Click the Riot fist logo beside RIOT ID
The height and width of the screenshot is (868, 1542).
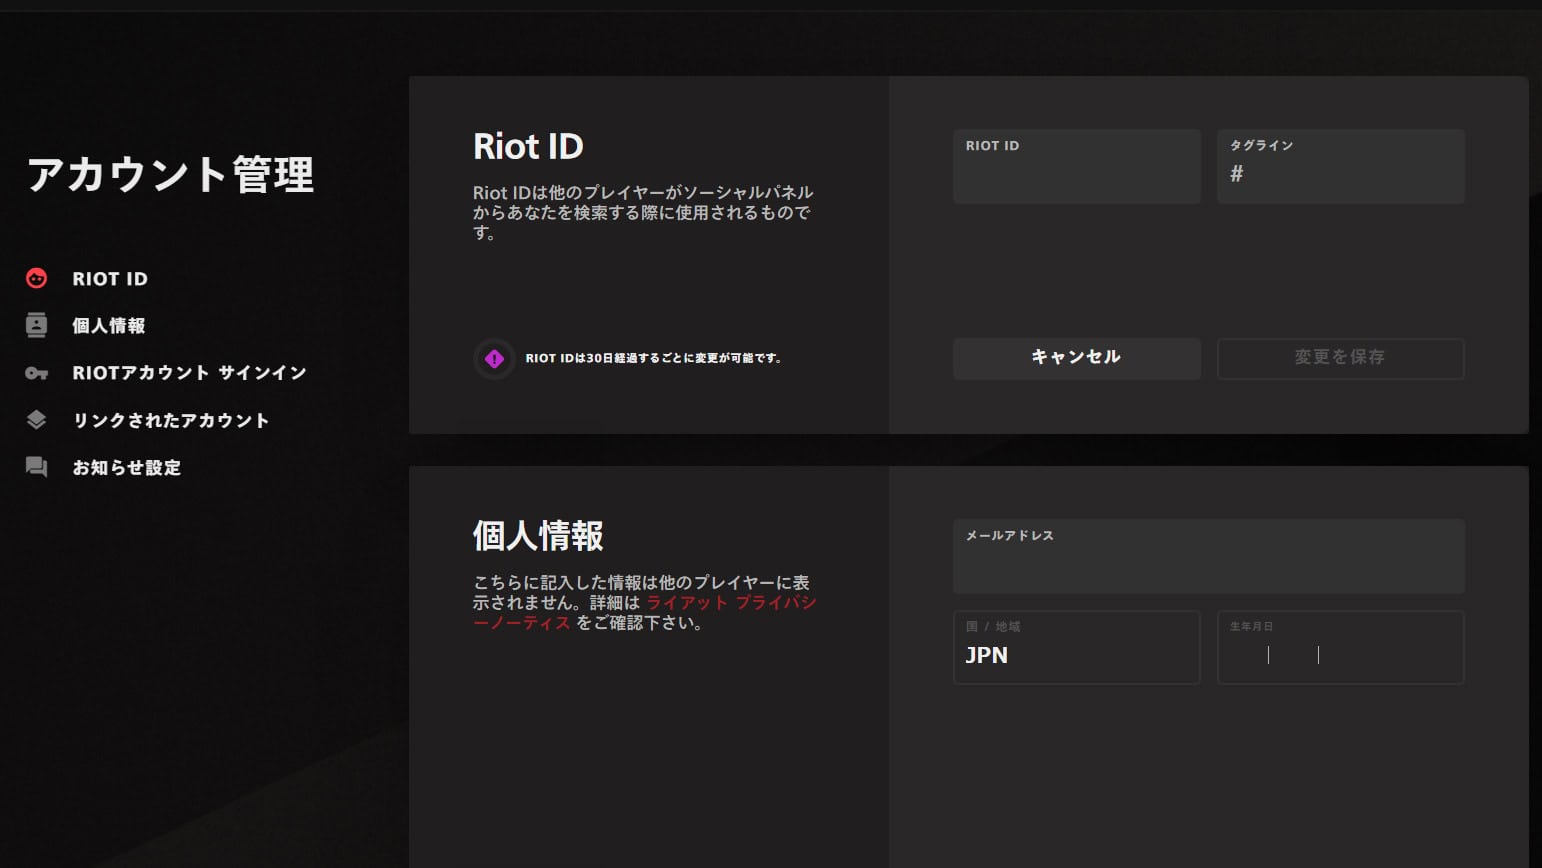coord(36,278)
